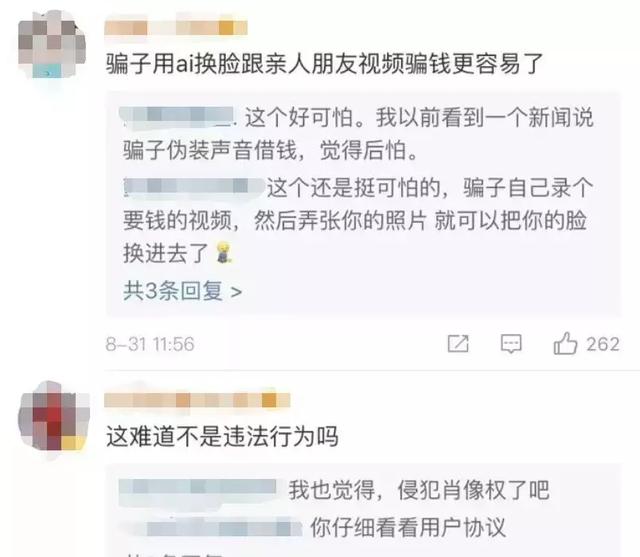Screen dimensions: 640x557
Task: Open first commenter's blurred avatar
Action: (x=52, y=45)
